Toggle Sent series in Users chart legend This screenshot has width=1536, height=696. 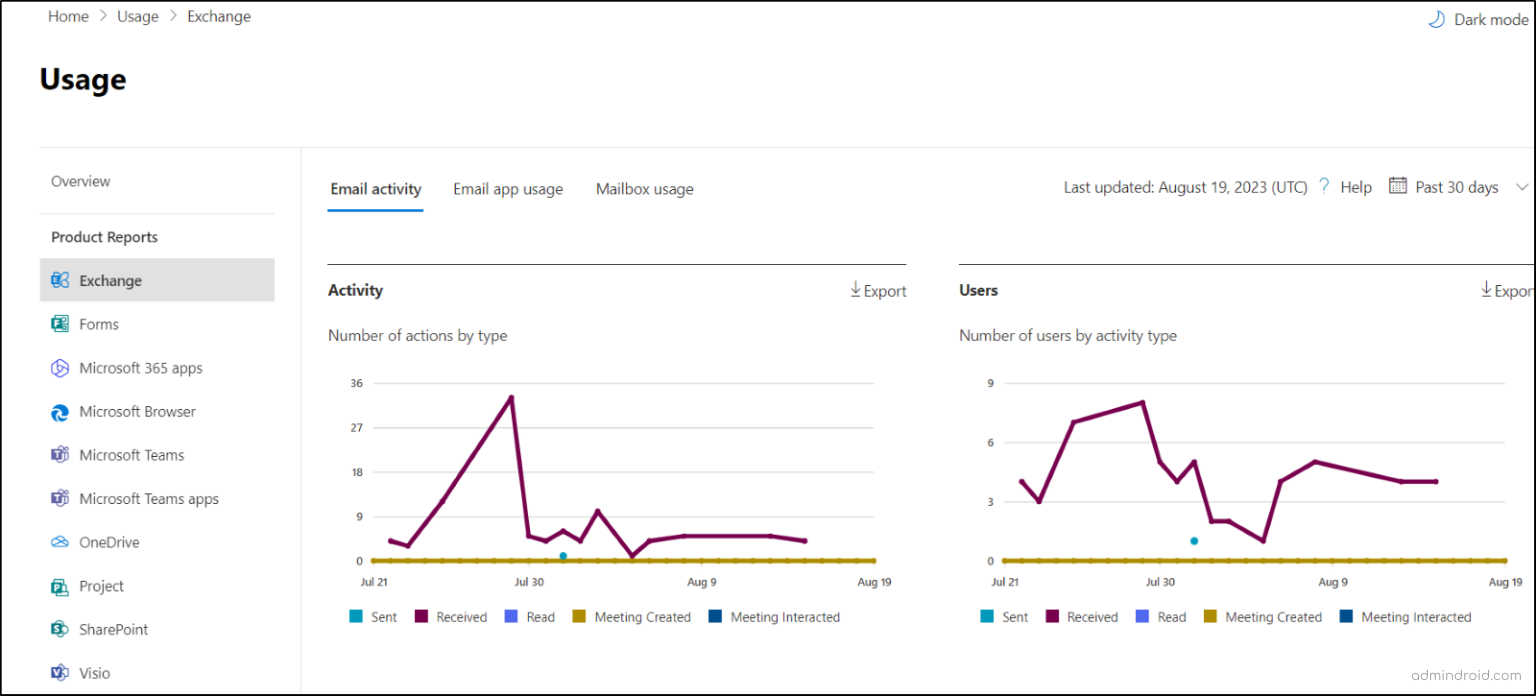tap(1003, 617)
